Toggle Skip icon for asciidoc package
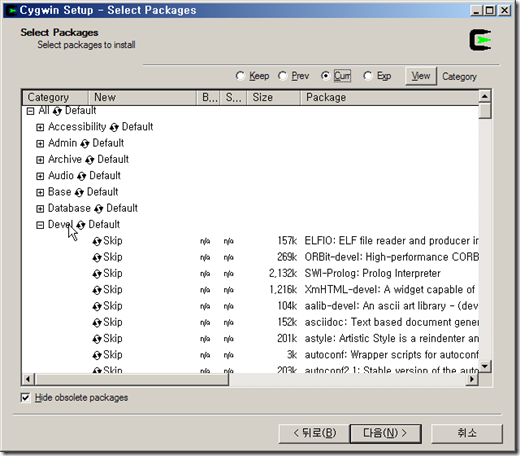Viewport: 520px width, 456px height. pyautogui.click(x=97, y=323)
